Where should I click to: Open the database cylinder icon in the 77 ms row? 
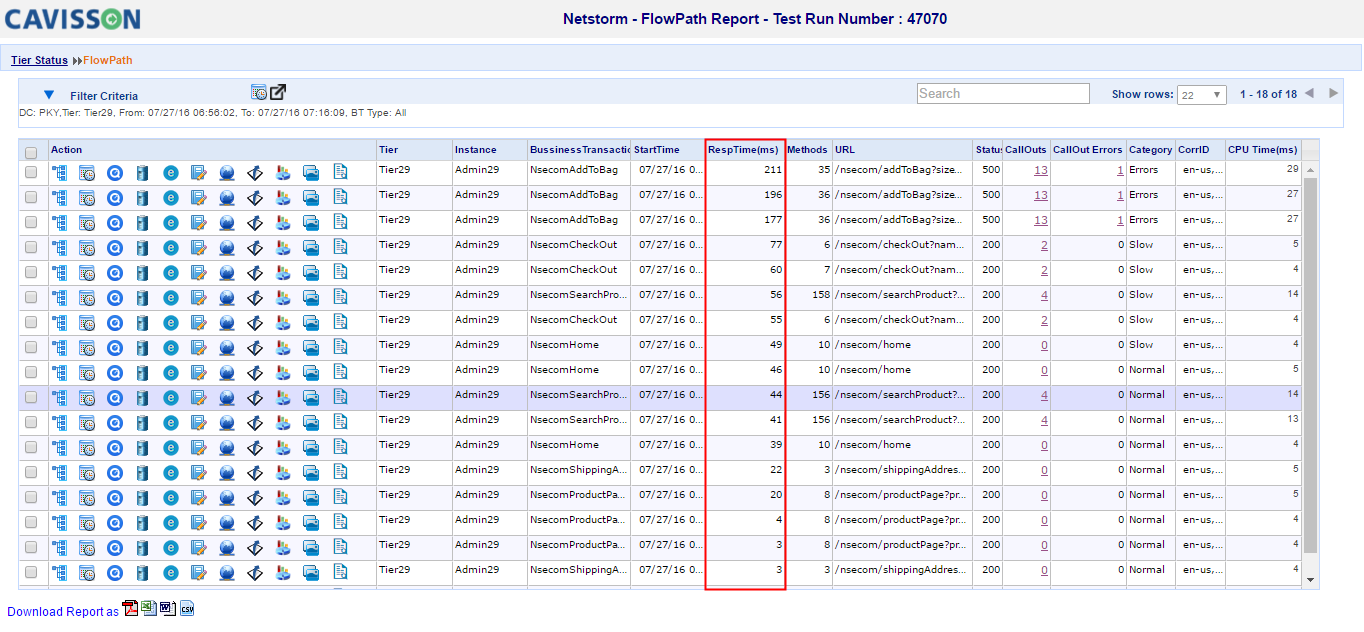[142, 247]
